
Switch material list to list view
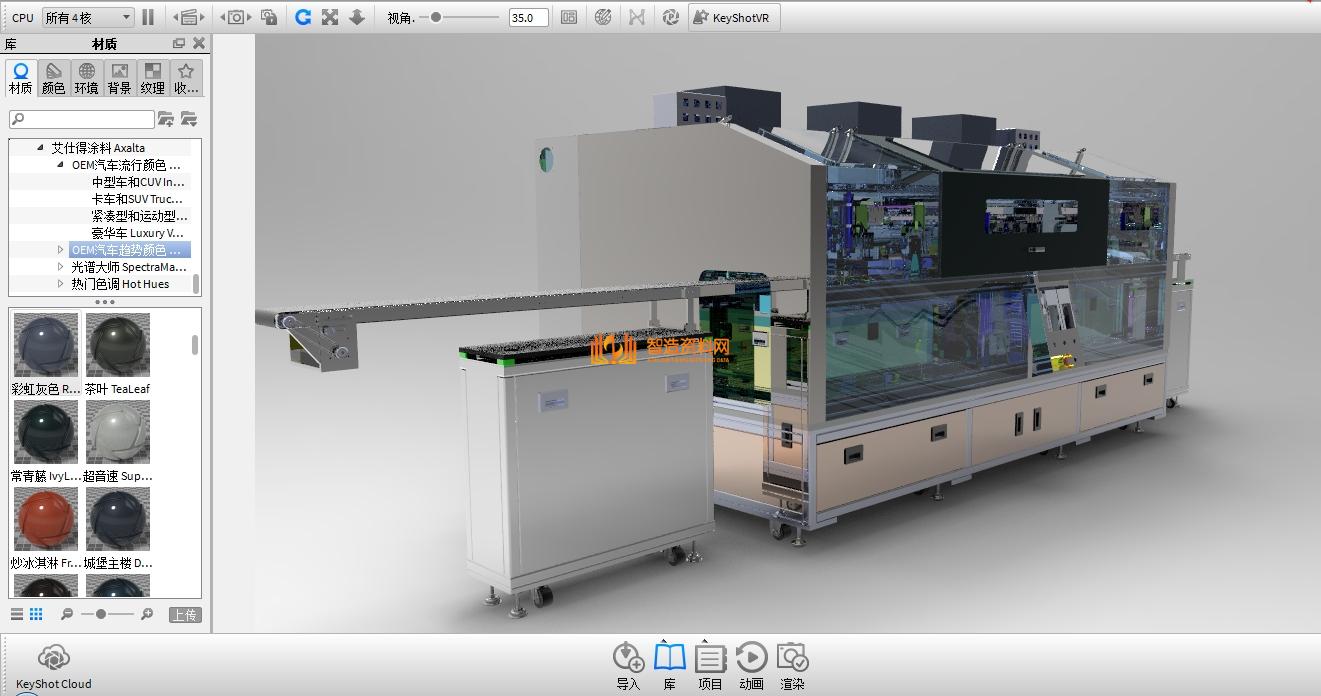[17, 614]
